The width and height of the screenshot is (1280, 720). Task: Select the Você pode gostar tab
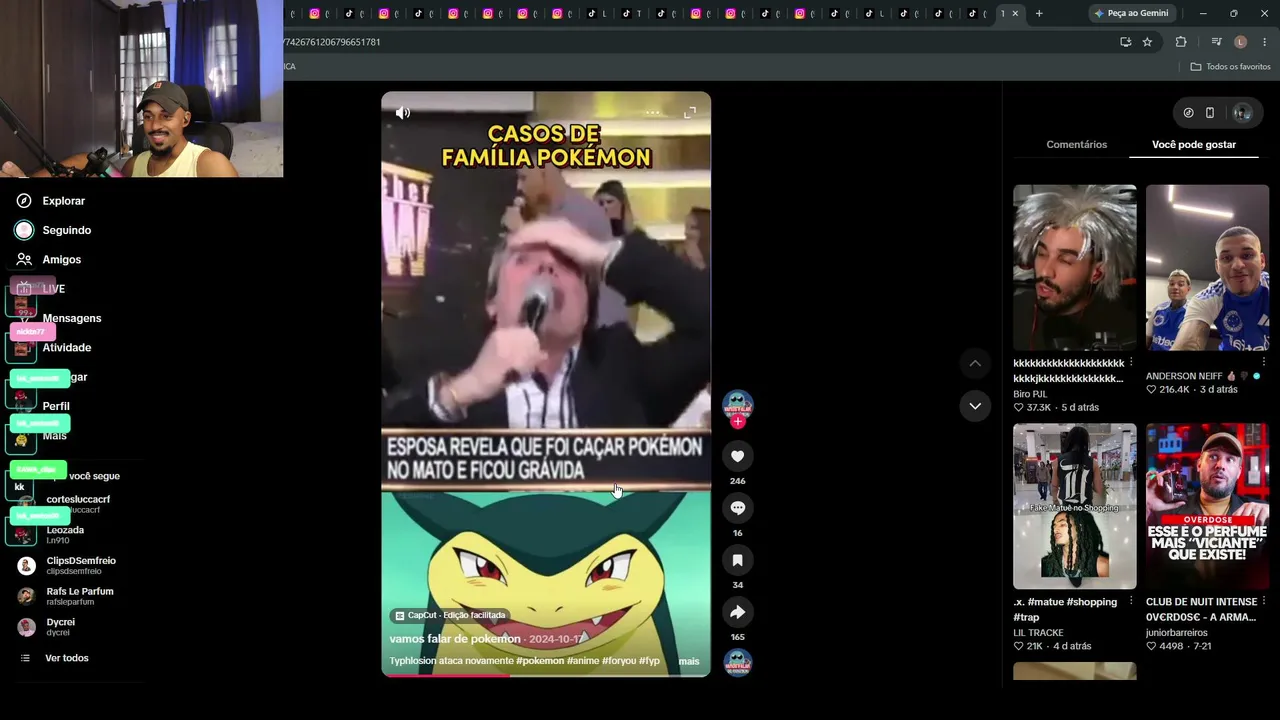coord(1194,145)
